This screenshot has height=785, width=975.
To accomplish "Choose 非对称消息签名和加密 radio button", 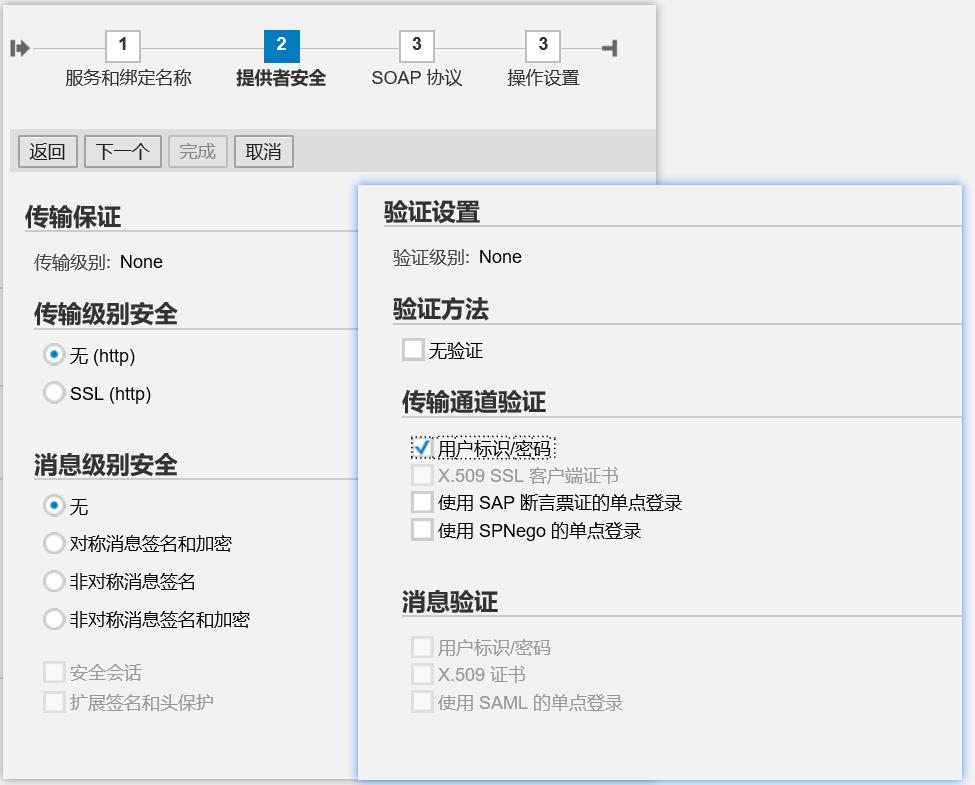I will click(x=54, y=620).
